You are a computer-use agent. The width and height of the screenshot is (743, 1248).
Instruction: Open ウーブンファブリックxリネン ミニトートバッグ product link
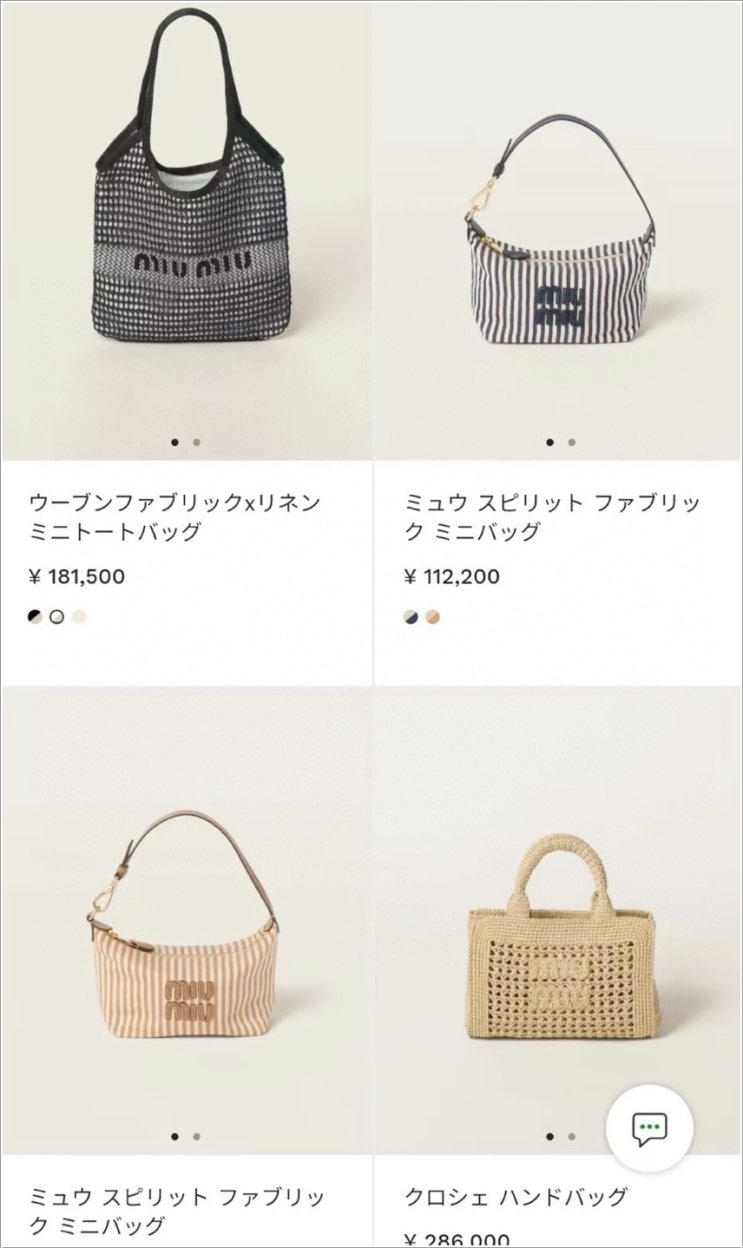click(x=174, y=517)
